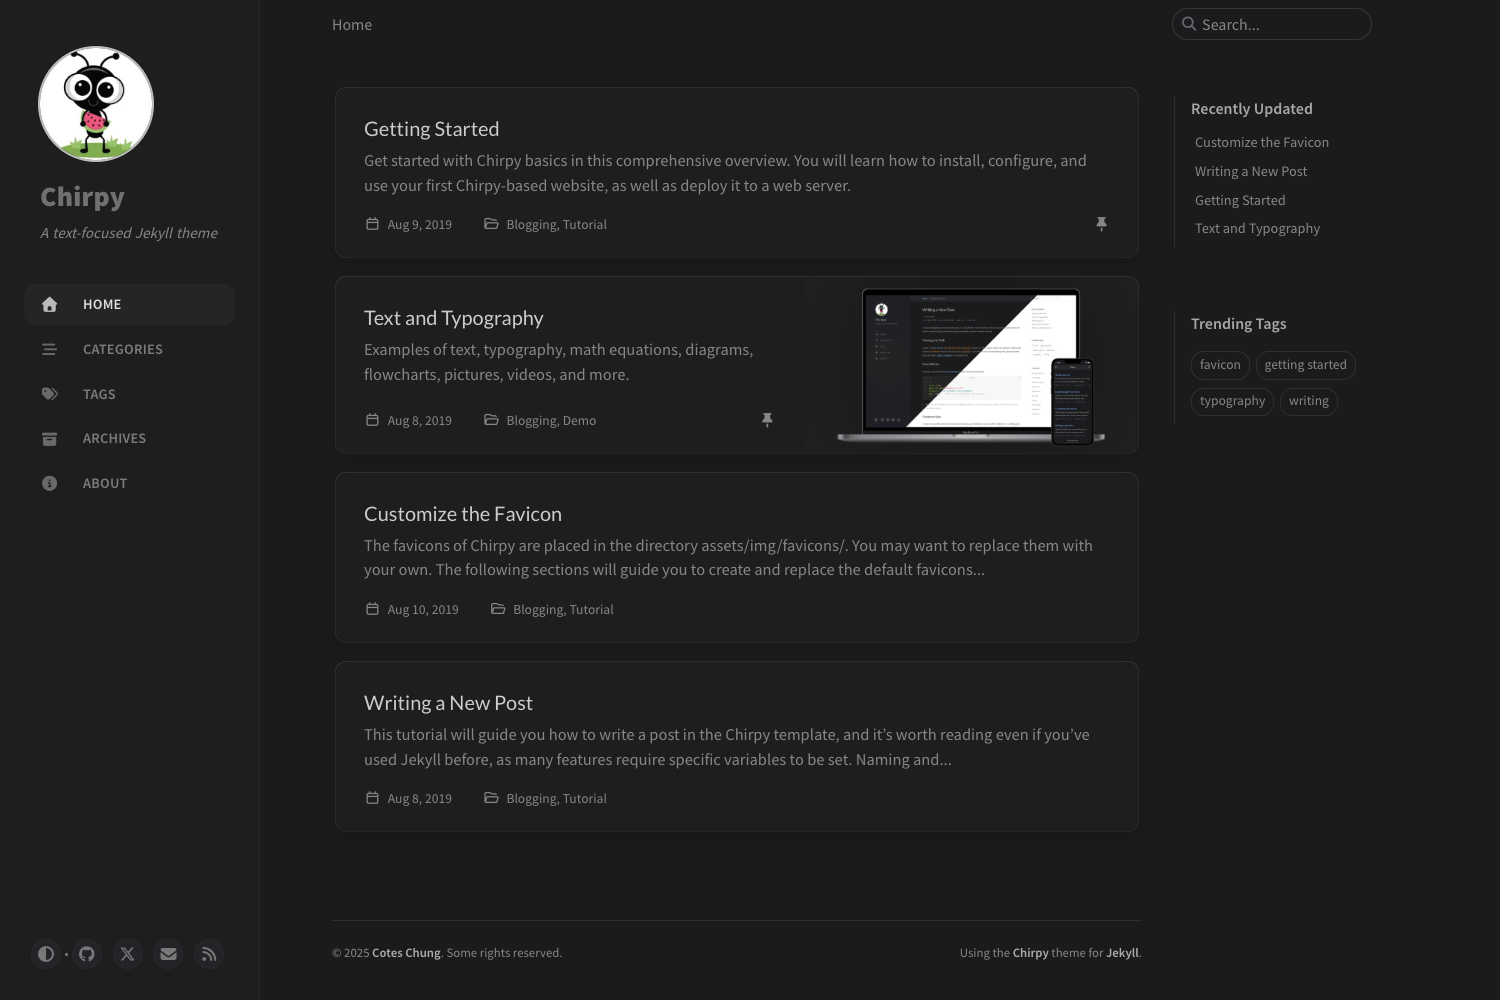Click the Cotes Chung copyright link

(406, 952)
